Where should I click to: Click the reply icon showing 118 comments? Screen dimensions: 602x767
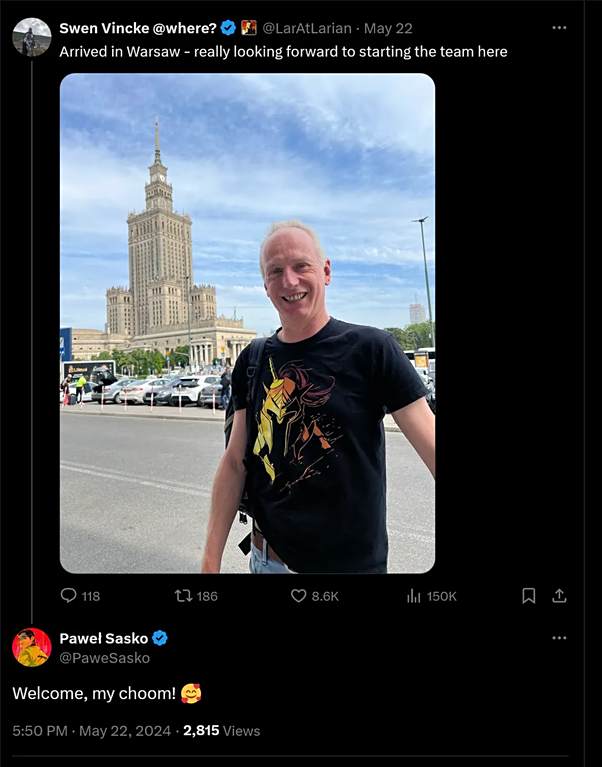pyautogui.click(x=69, y=595)
